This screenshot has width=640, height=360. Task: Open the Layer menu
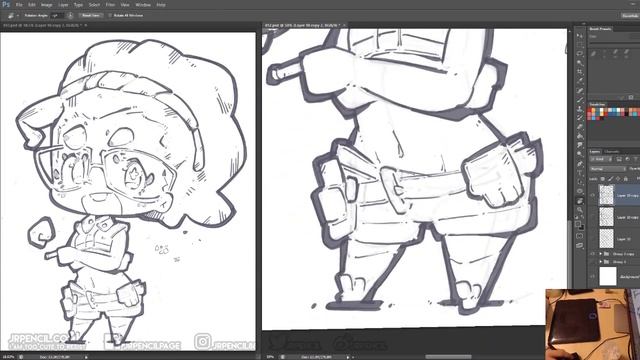63,5
